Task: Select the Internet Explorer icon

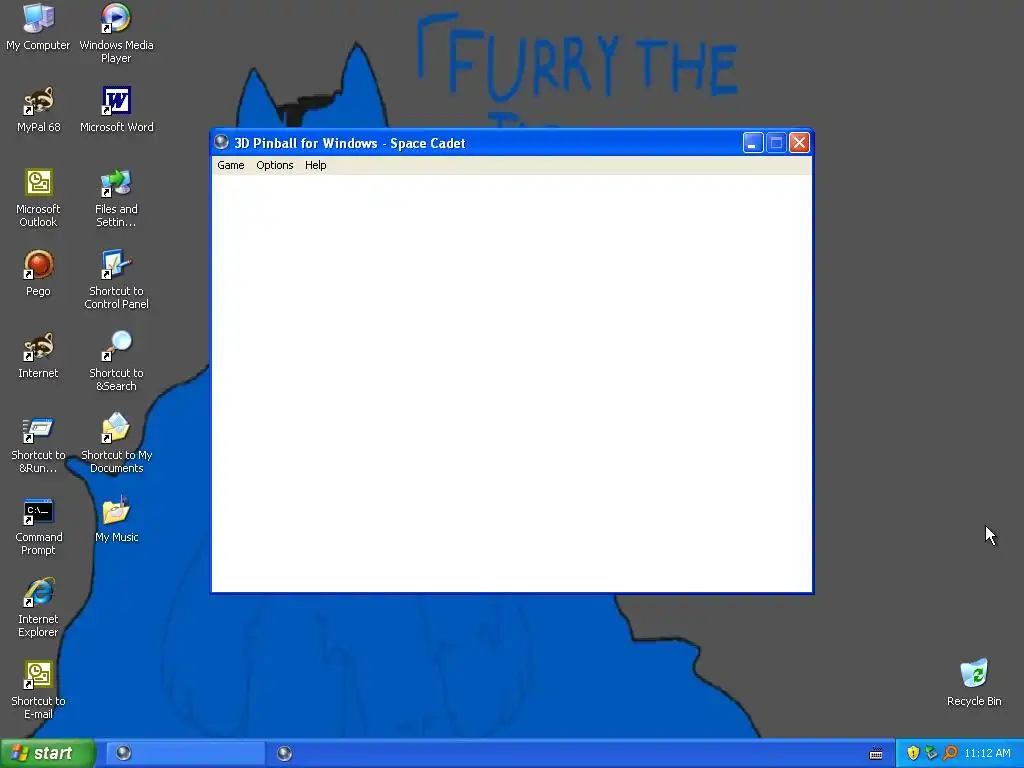Action: pyautogui.click(x=38, y=608)
